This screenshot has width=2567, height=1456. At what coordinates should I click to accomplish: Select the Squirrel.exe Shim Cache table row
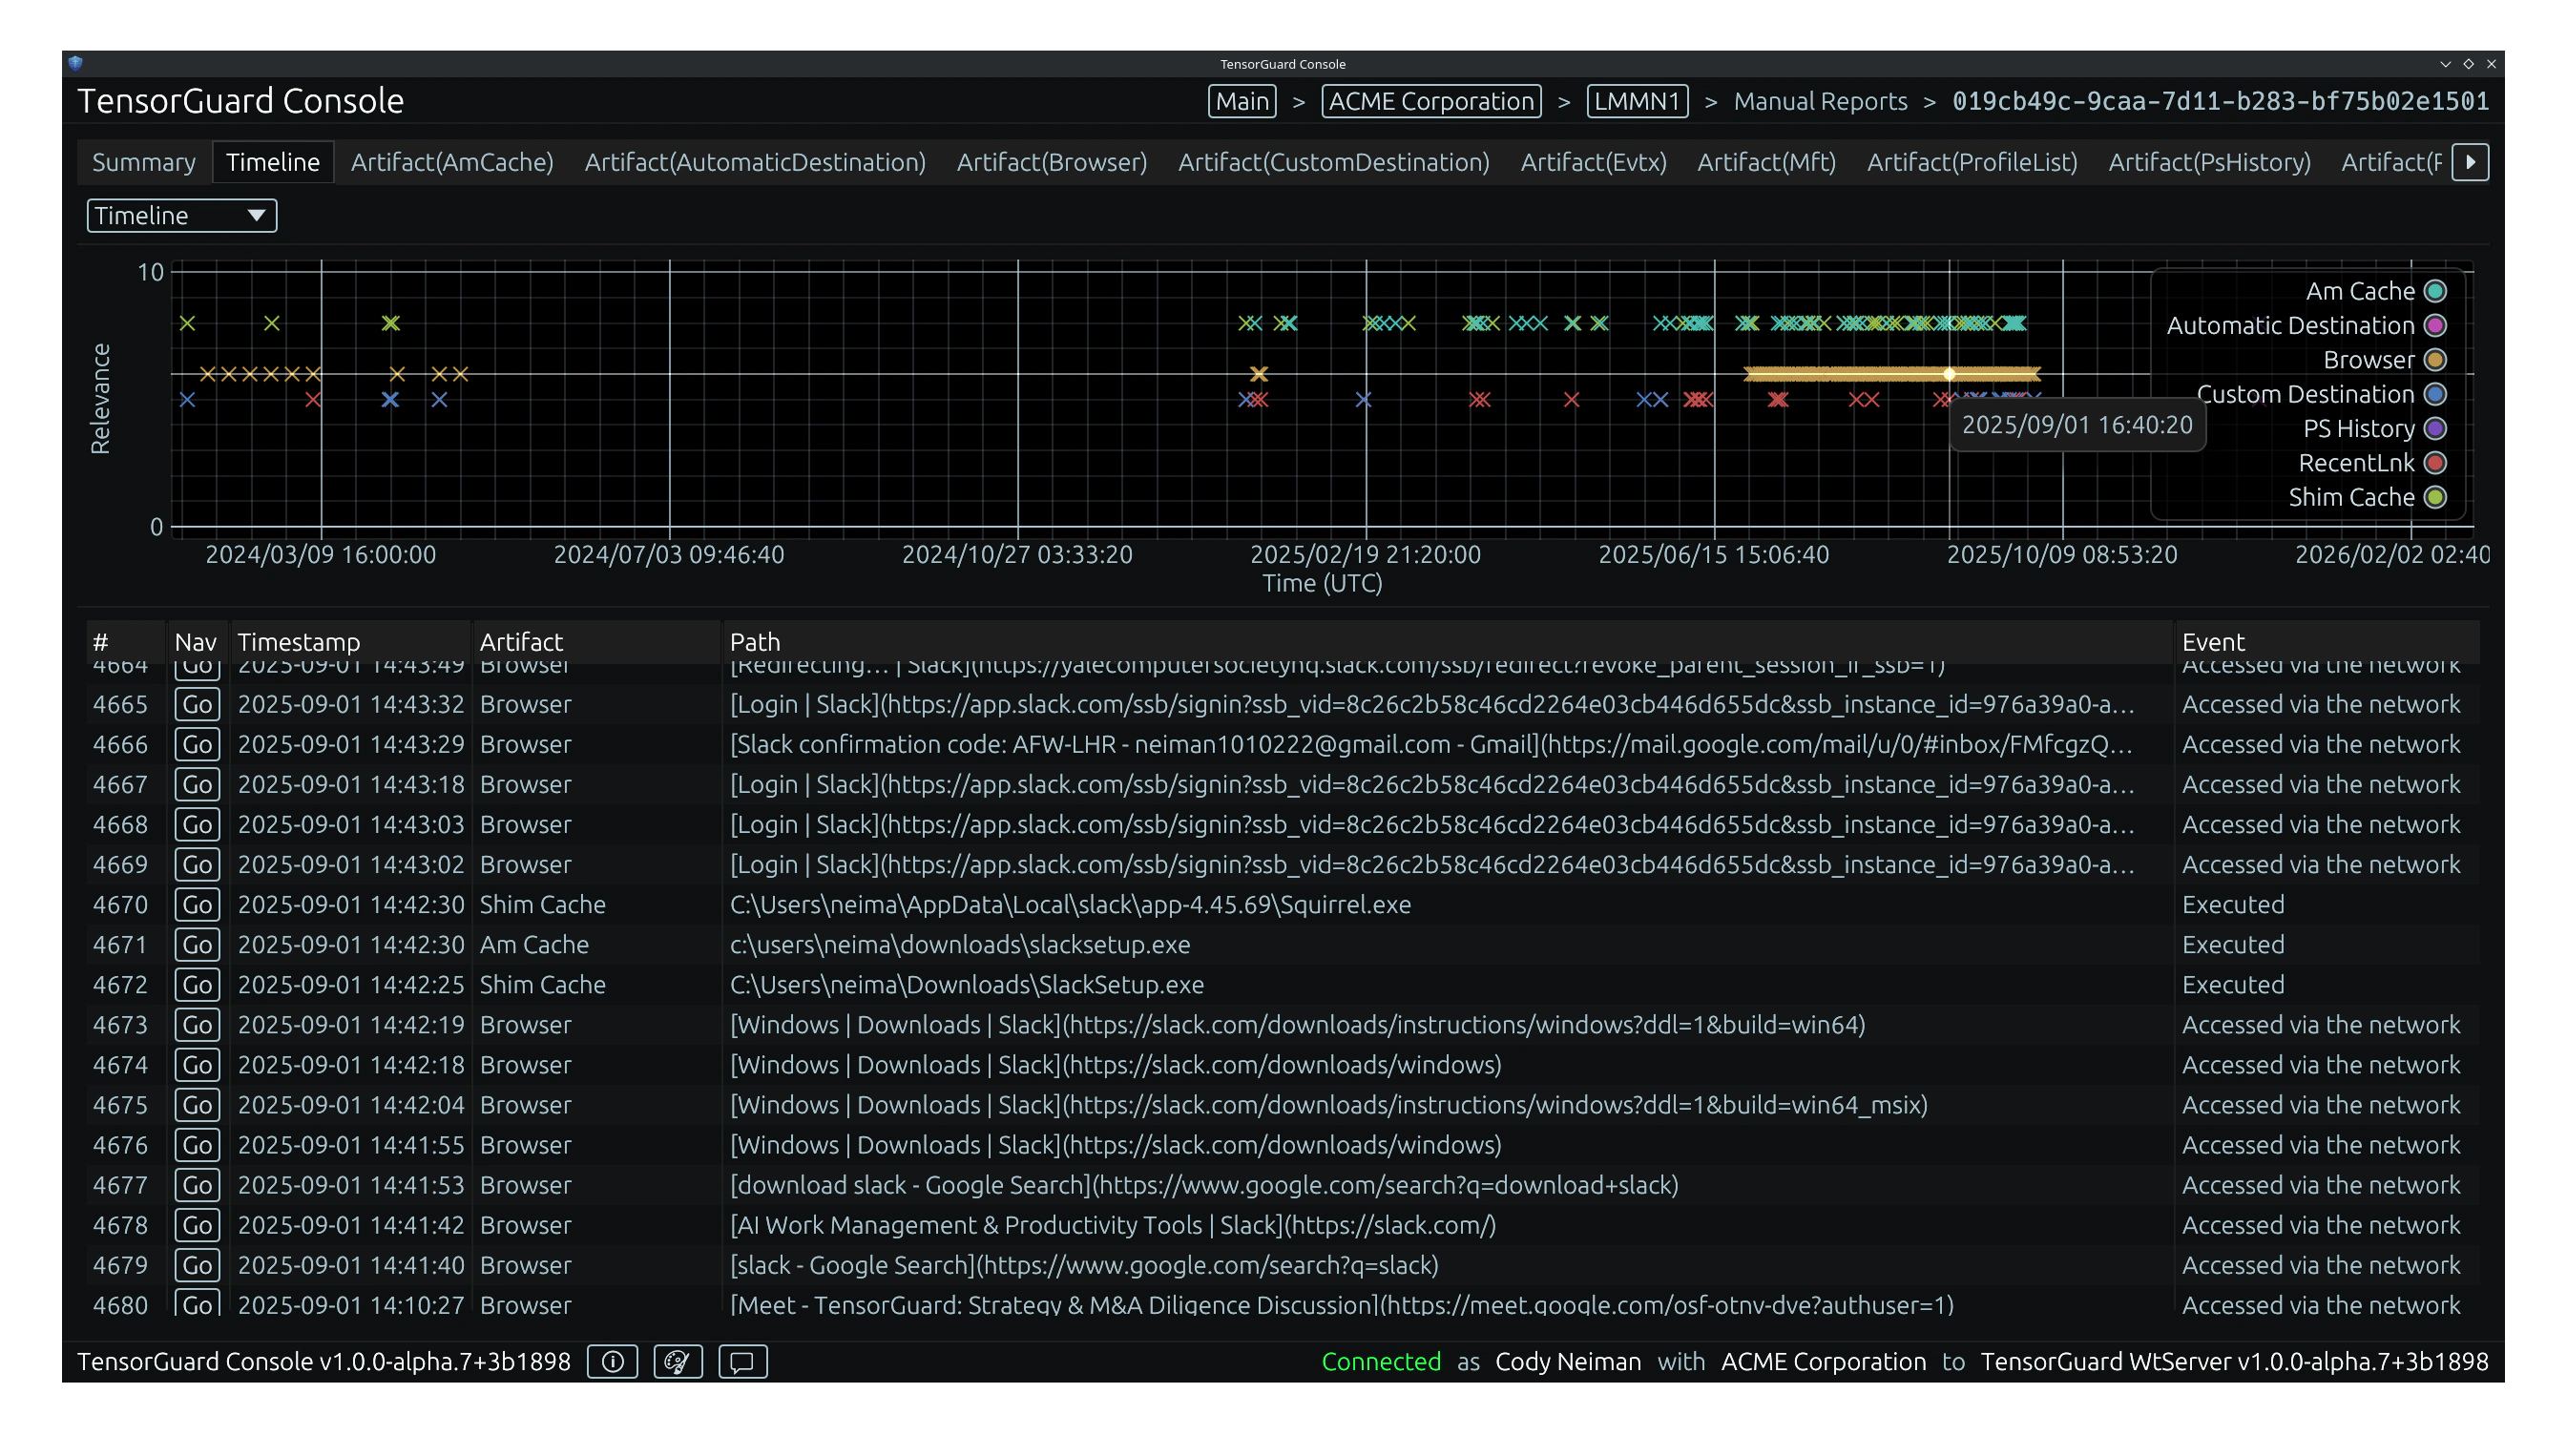1070,904
